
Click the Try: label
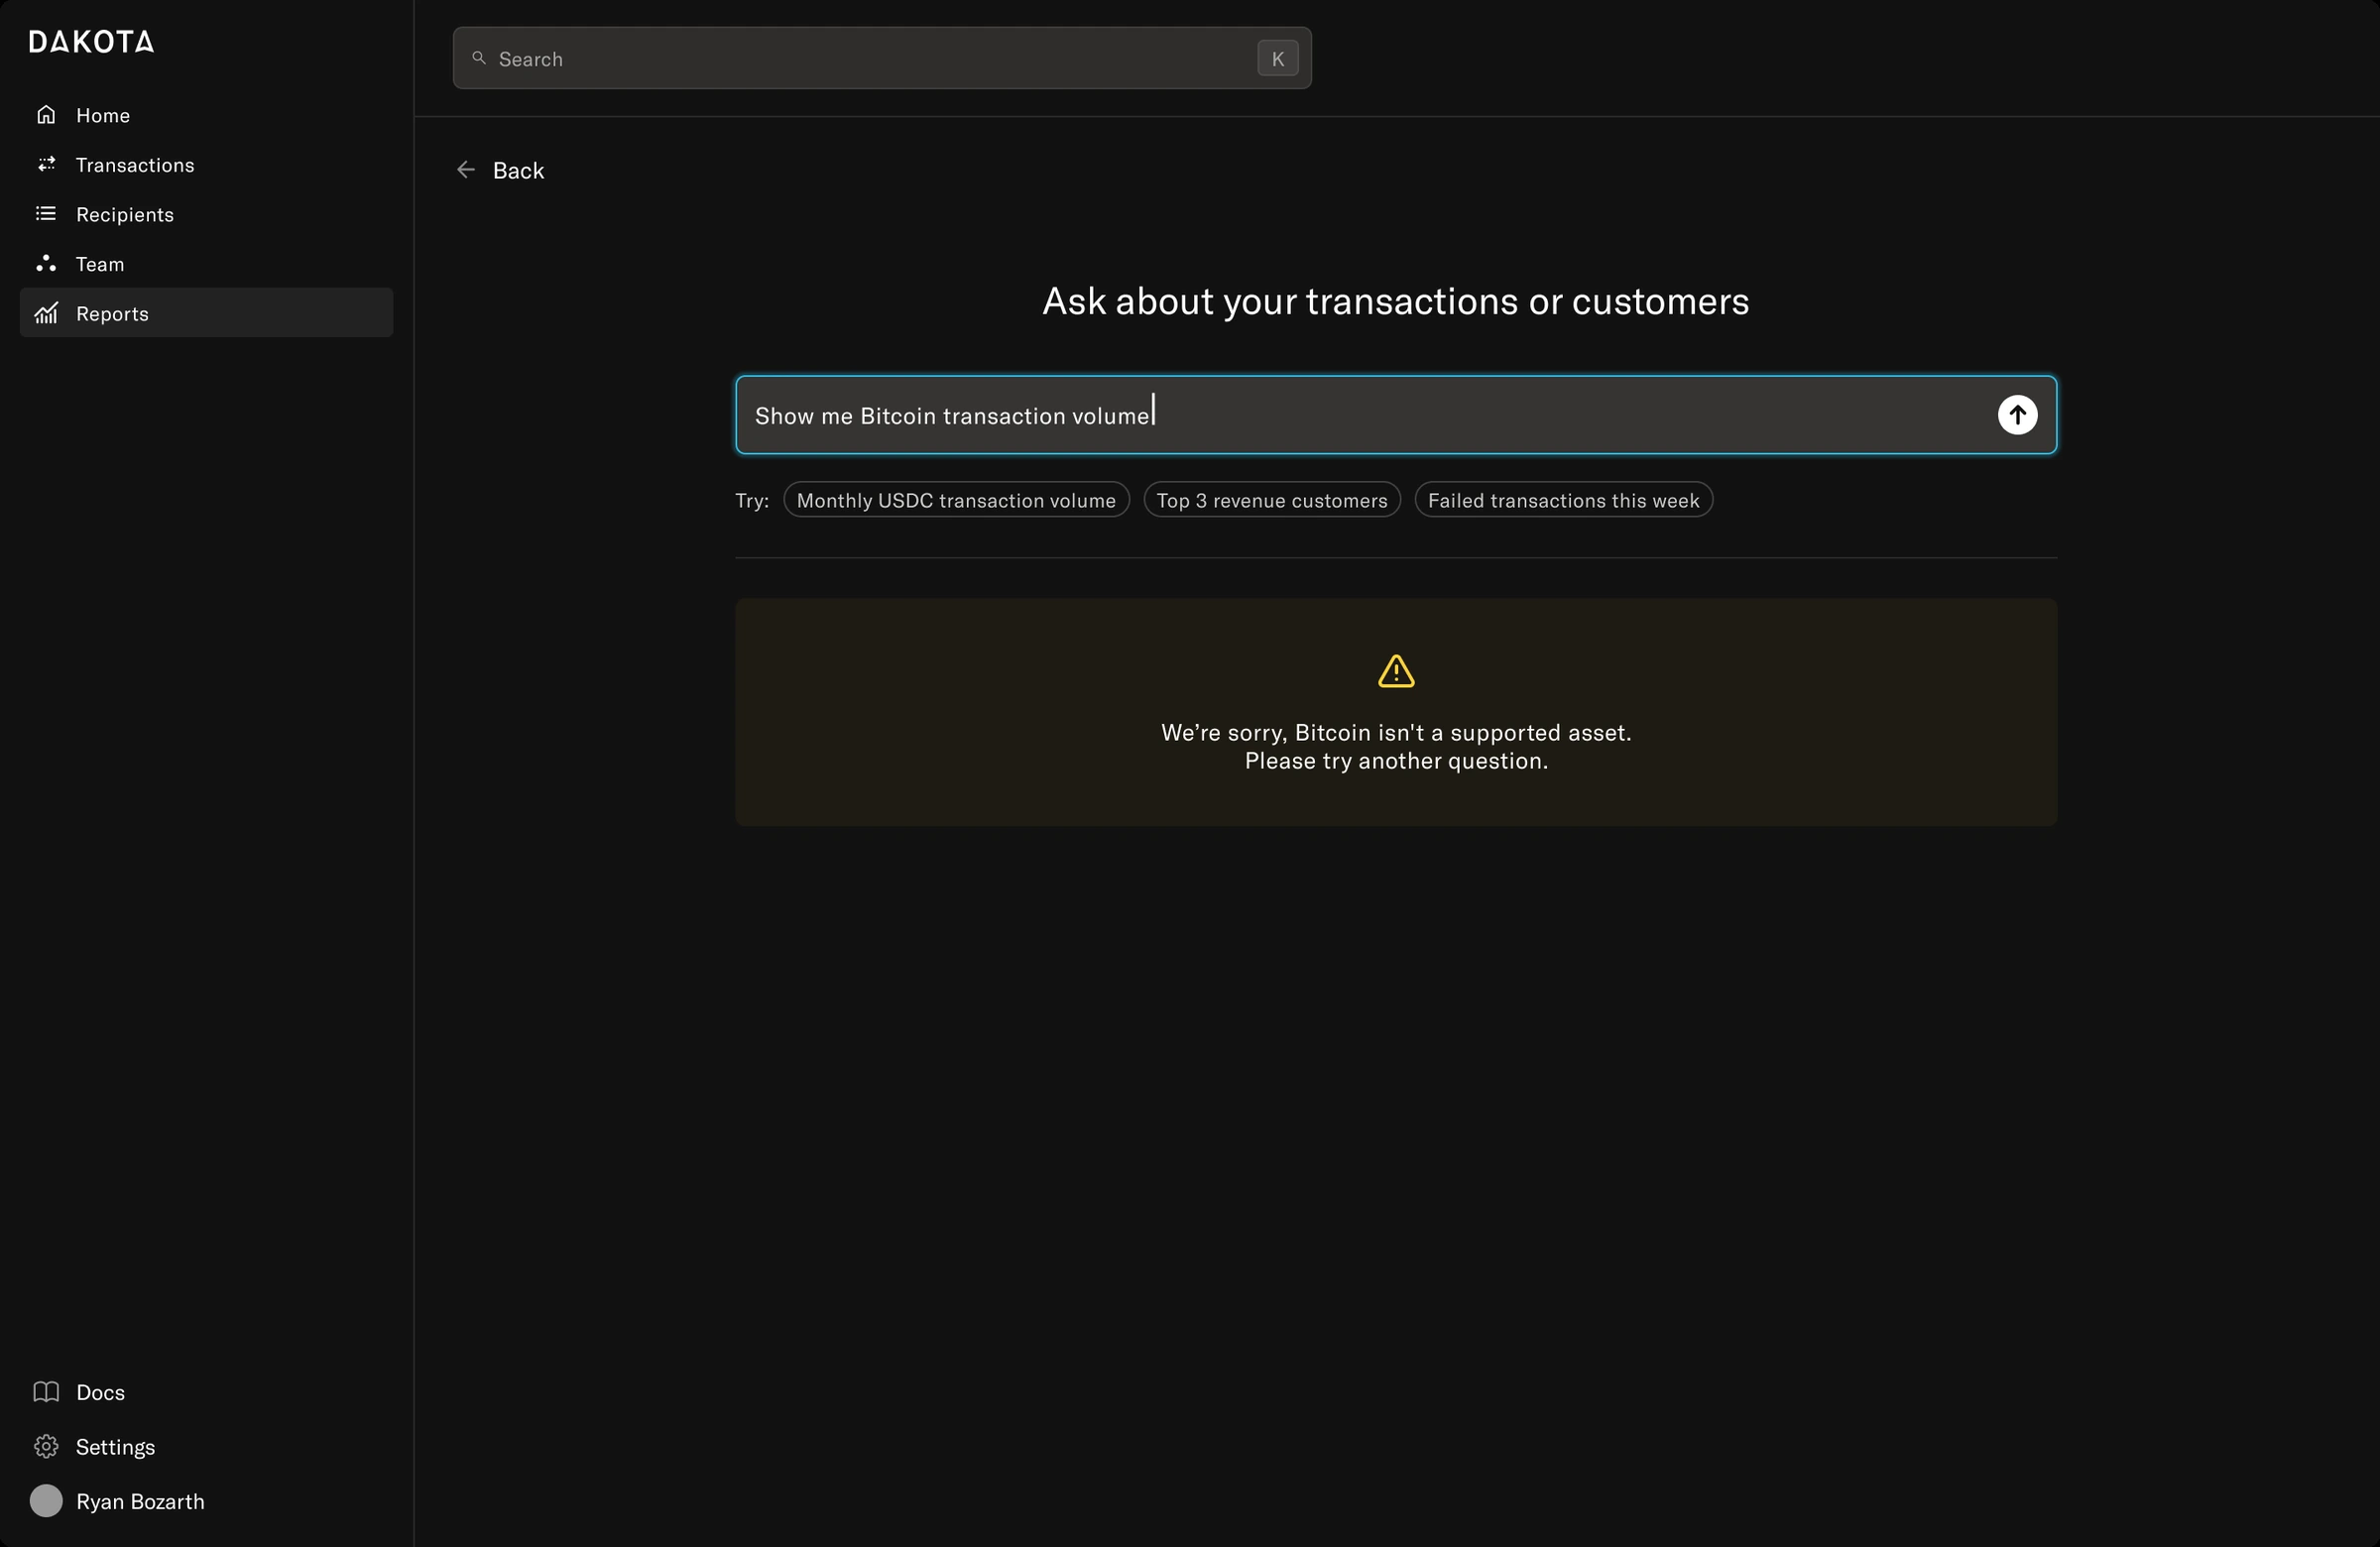752,500
